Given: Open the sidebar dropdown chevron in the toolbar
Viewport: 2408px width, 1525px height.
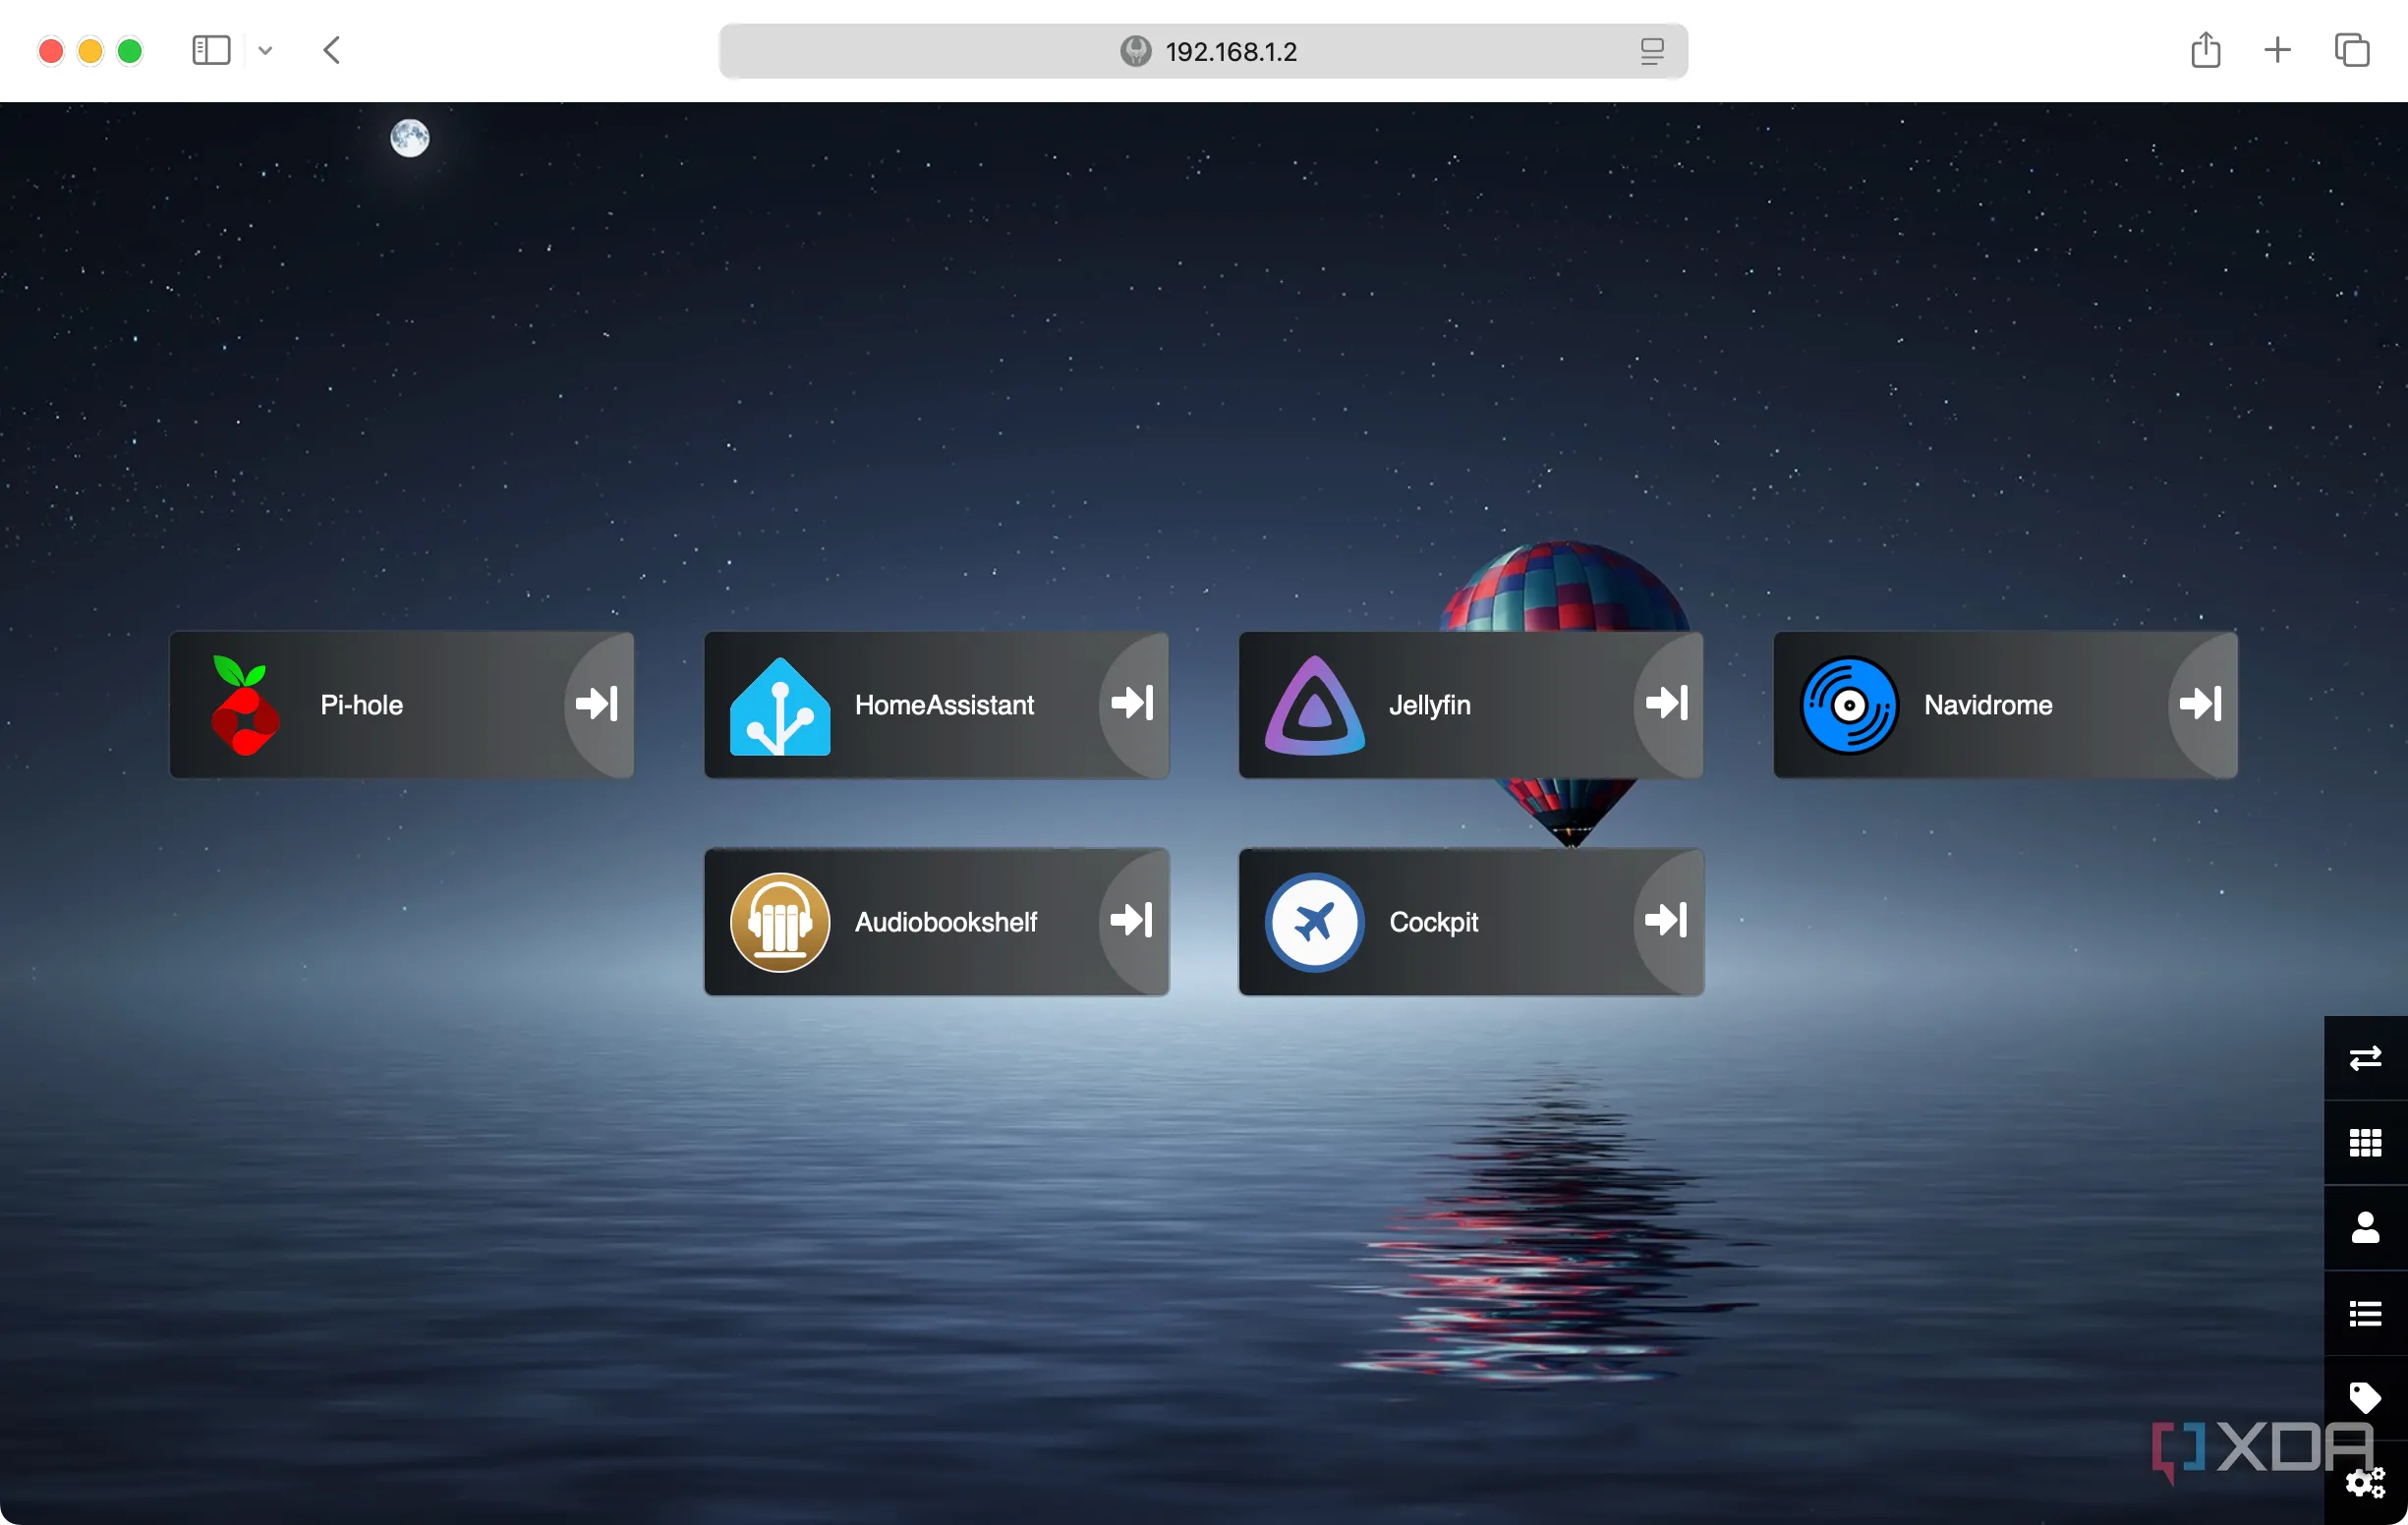Looking at the screenshot, I should click(264, 50).
